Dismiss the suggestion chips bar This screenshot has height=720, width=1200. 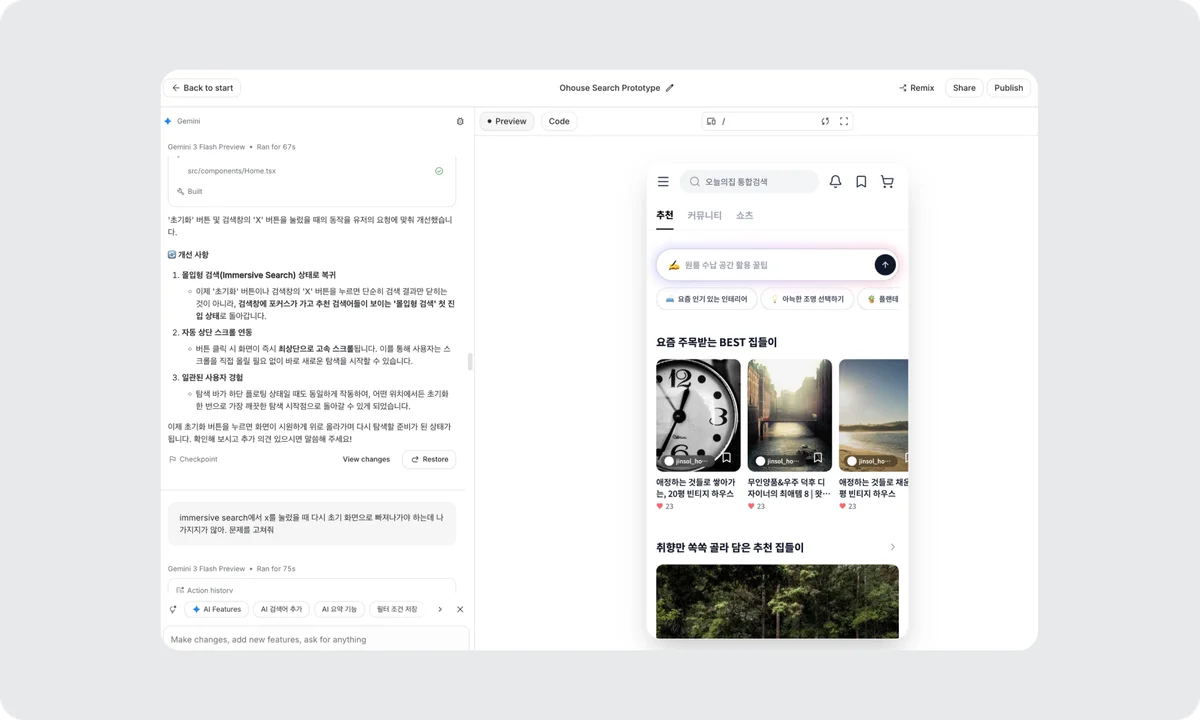pos(460,609)
